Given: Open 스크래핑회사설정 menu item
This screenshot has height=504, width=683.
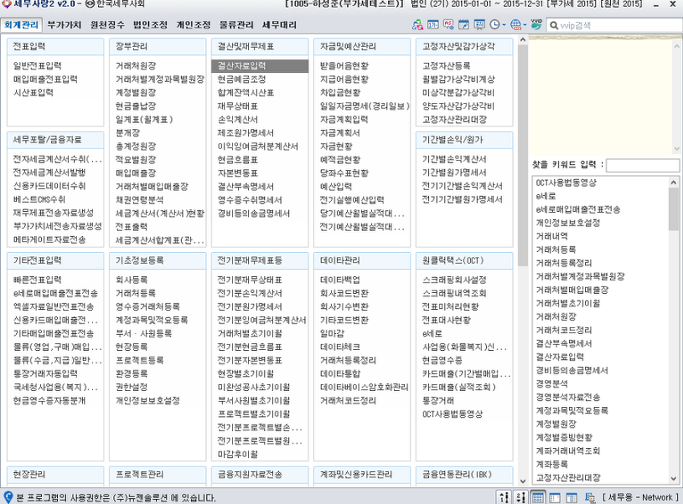Looking at the screenshot, I should [454, 280].
